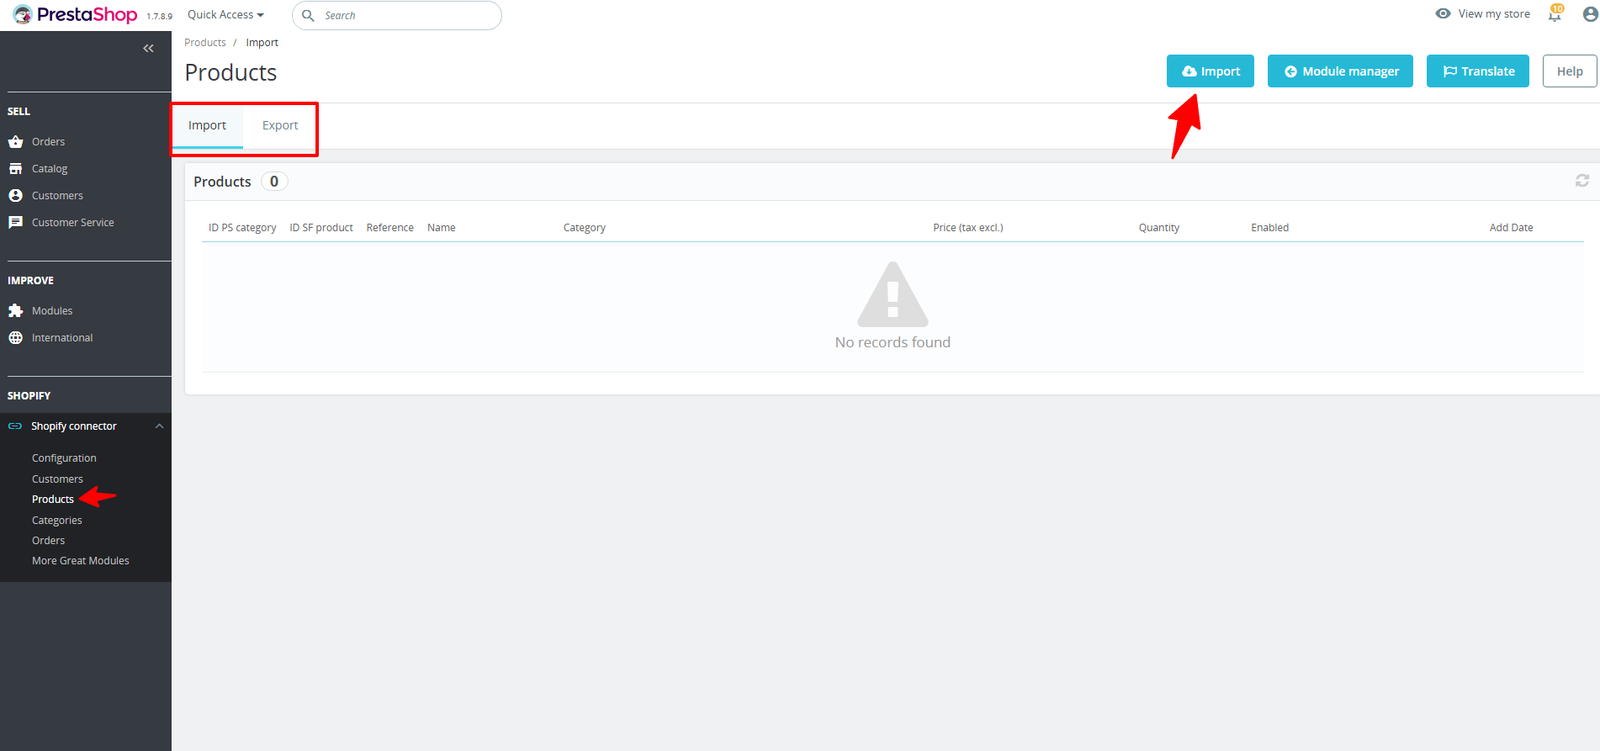Open Modules in the Improve menu
Viewport: 1600px width, 751px height.
[x=52, y=311]
